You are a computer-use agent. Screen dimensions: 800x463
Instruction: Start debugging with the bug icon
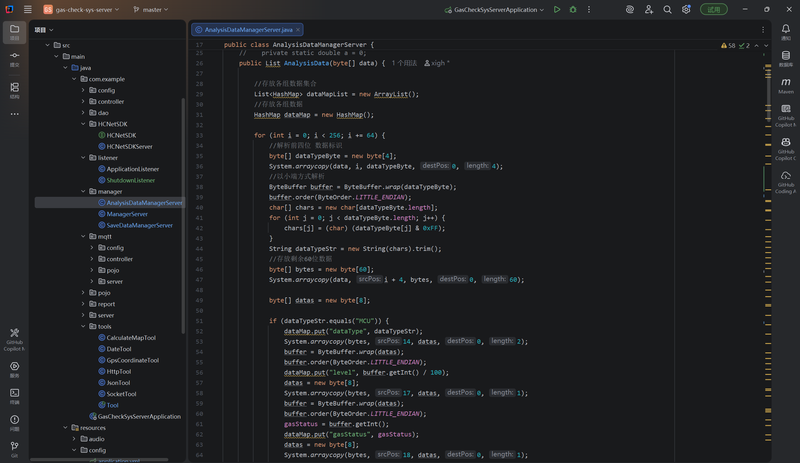coord(573,9)
